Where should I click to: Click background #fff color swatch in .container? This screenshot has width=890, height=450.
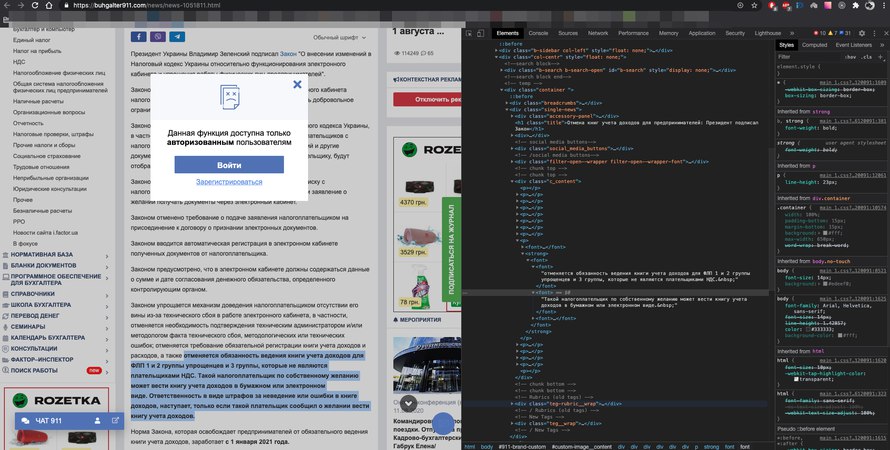point(825,233)
